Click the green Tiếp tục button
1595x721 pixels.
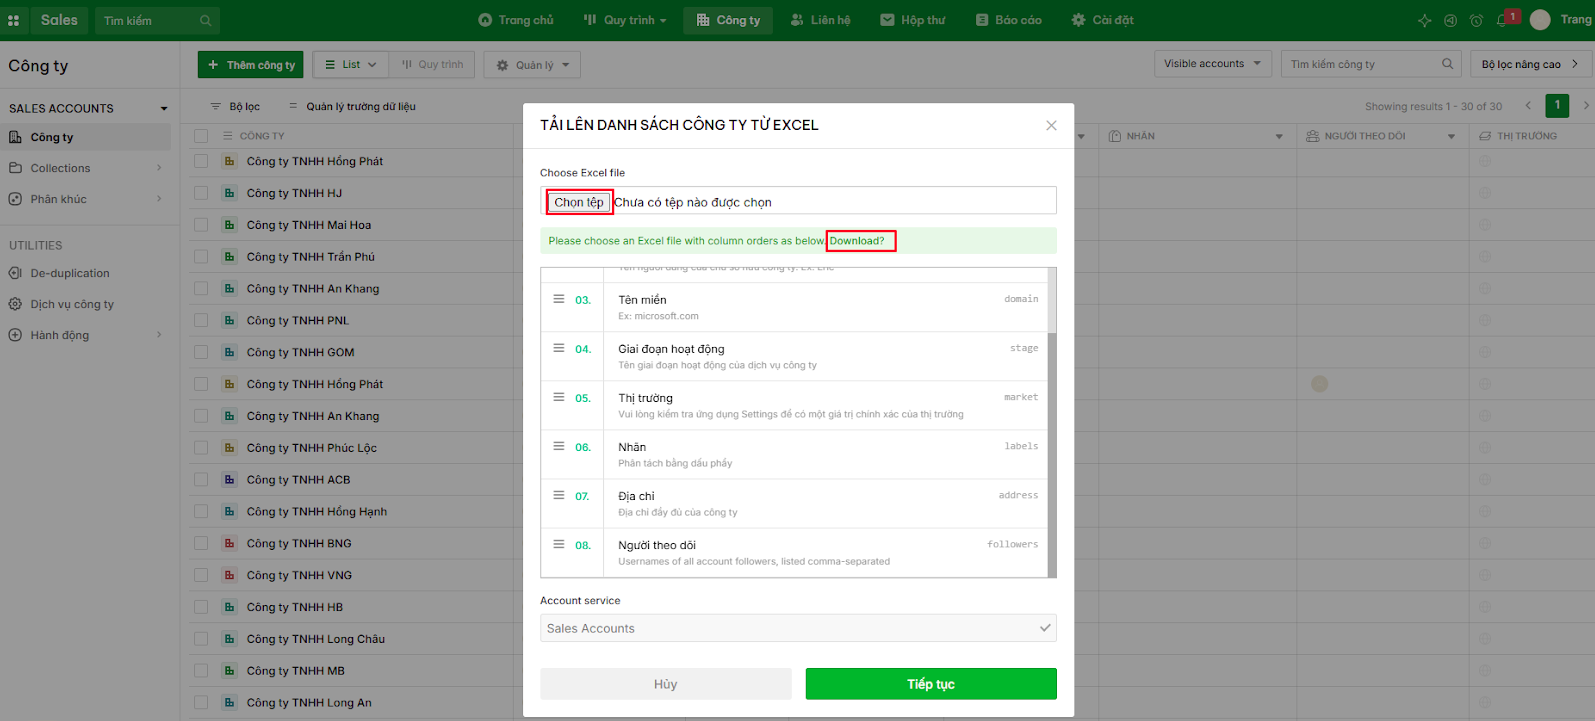[931, 684]
